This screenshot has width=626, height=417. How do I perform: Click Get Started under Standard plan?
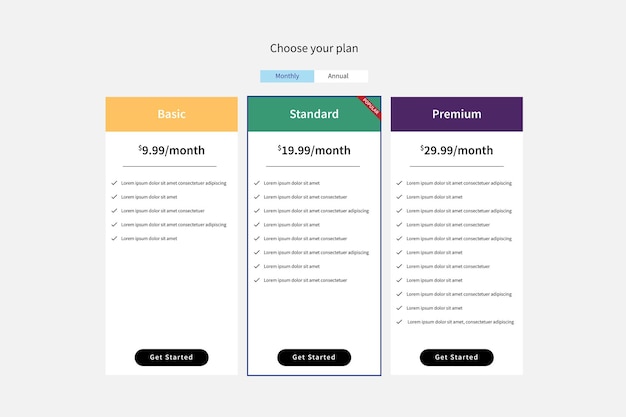[x=314, y=357]
